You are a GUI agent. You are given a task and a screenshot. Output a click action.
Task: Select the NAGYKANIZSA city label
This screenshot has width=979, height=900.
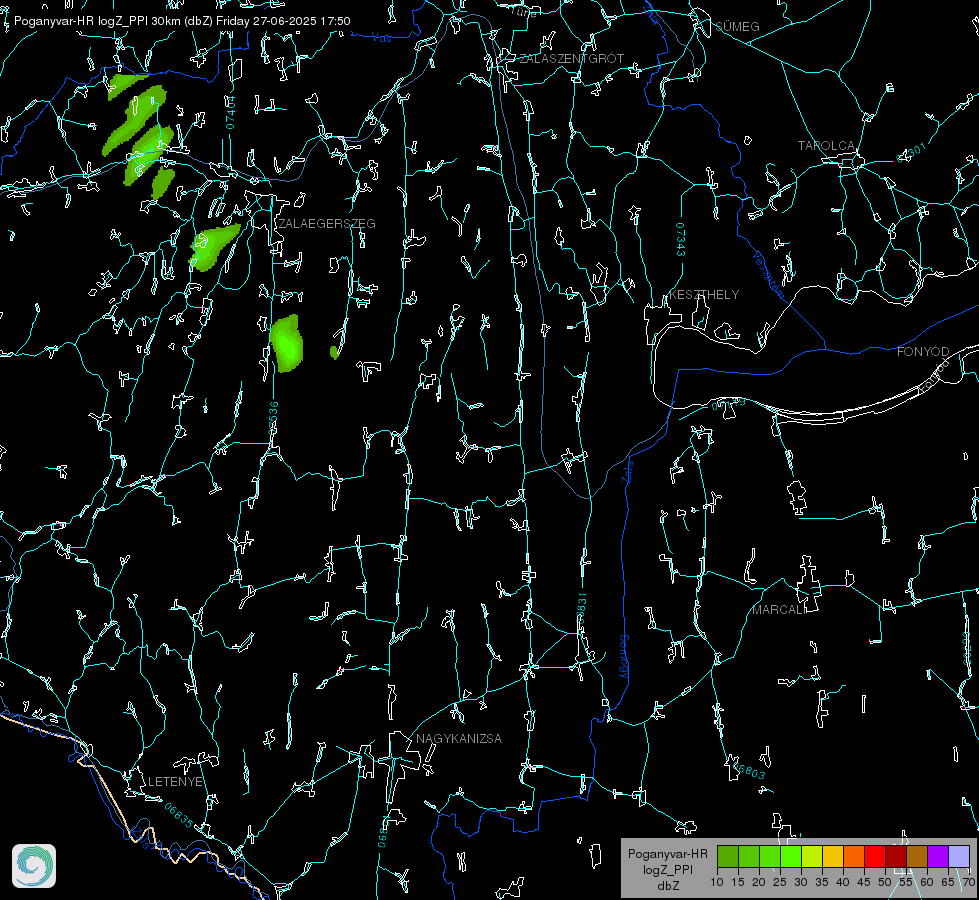459,739
